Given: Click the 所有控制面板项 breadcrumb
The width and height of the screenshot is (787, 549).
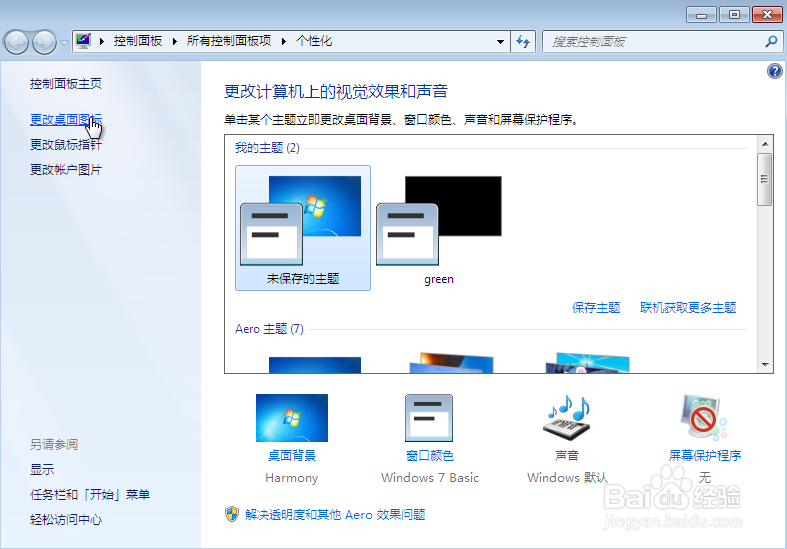Looking at the screenshot, I should tap(229, 41).
